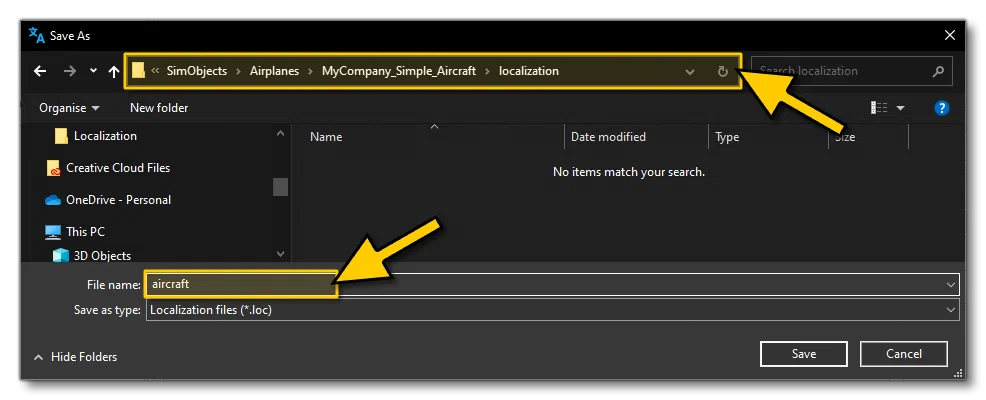
Task: Sort by the Date modified column
Action: 608,137
